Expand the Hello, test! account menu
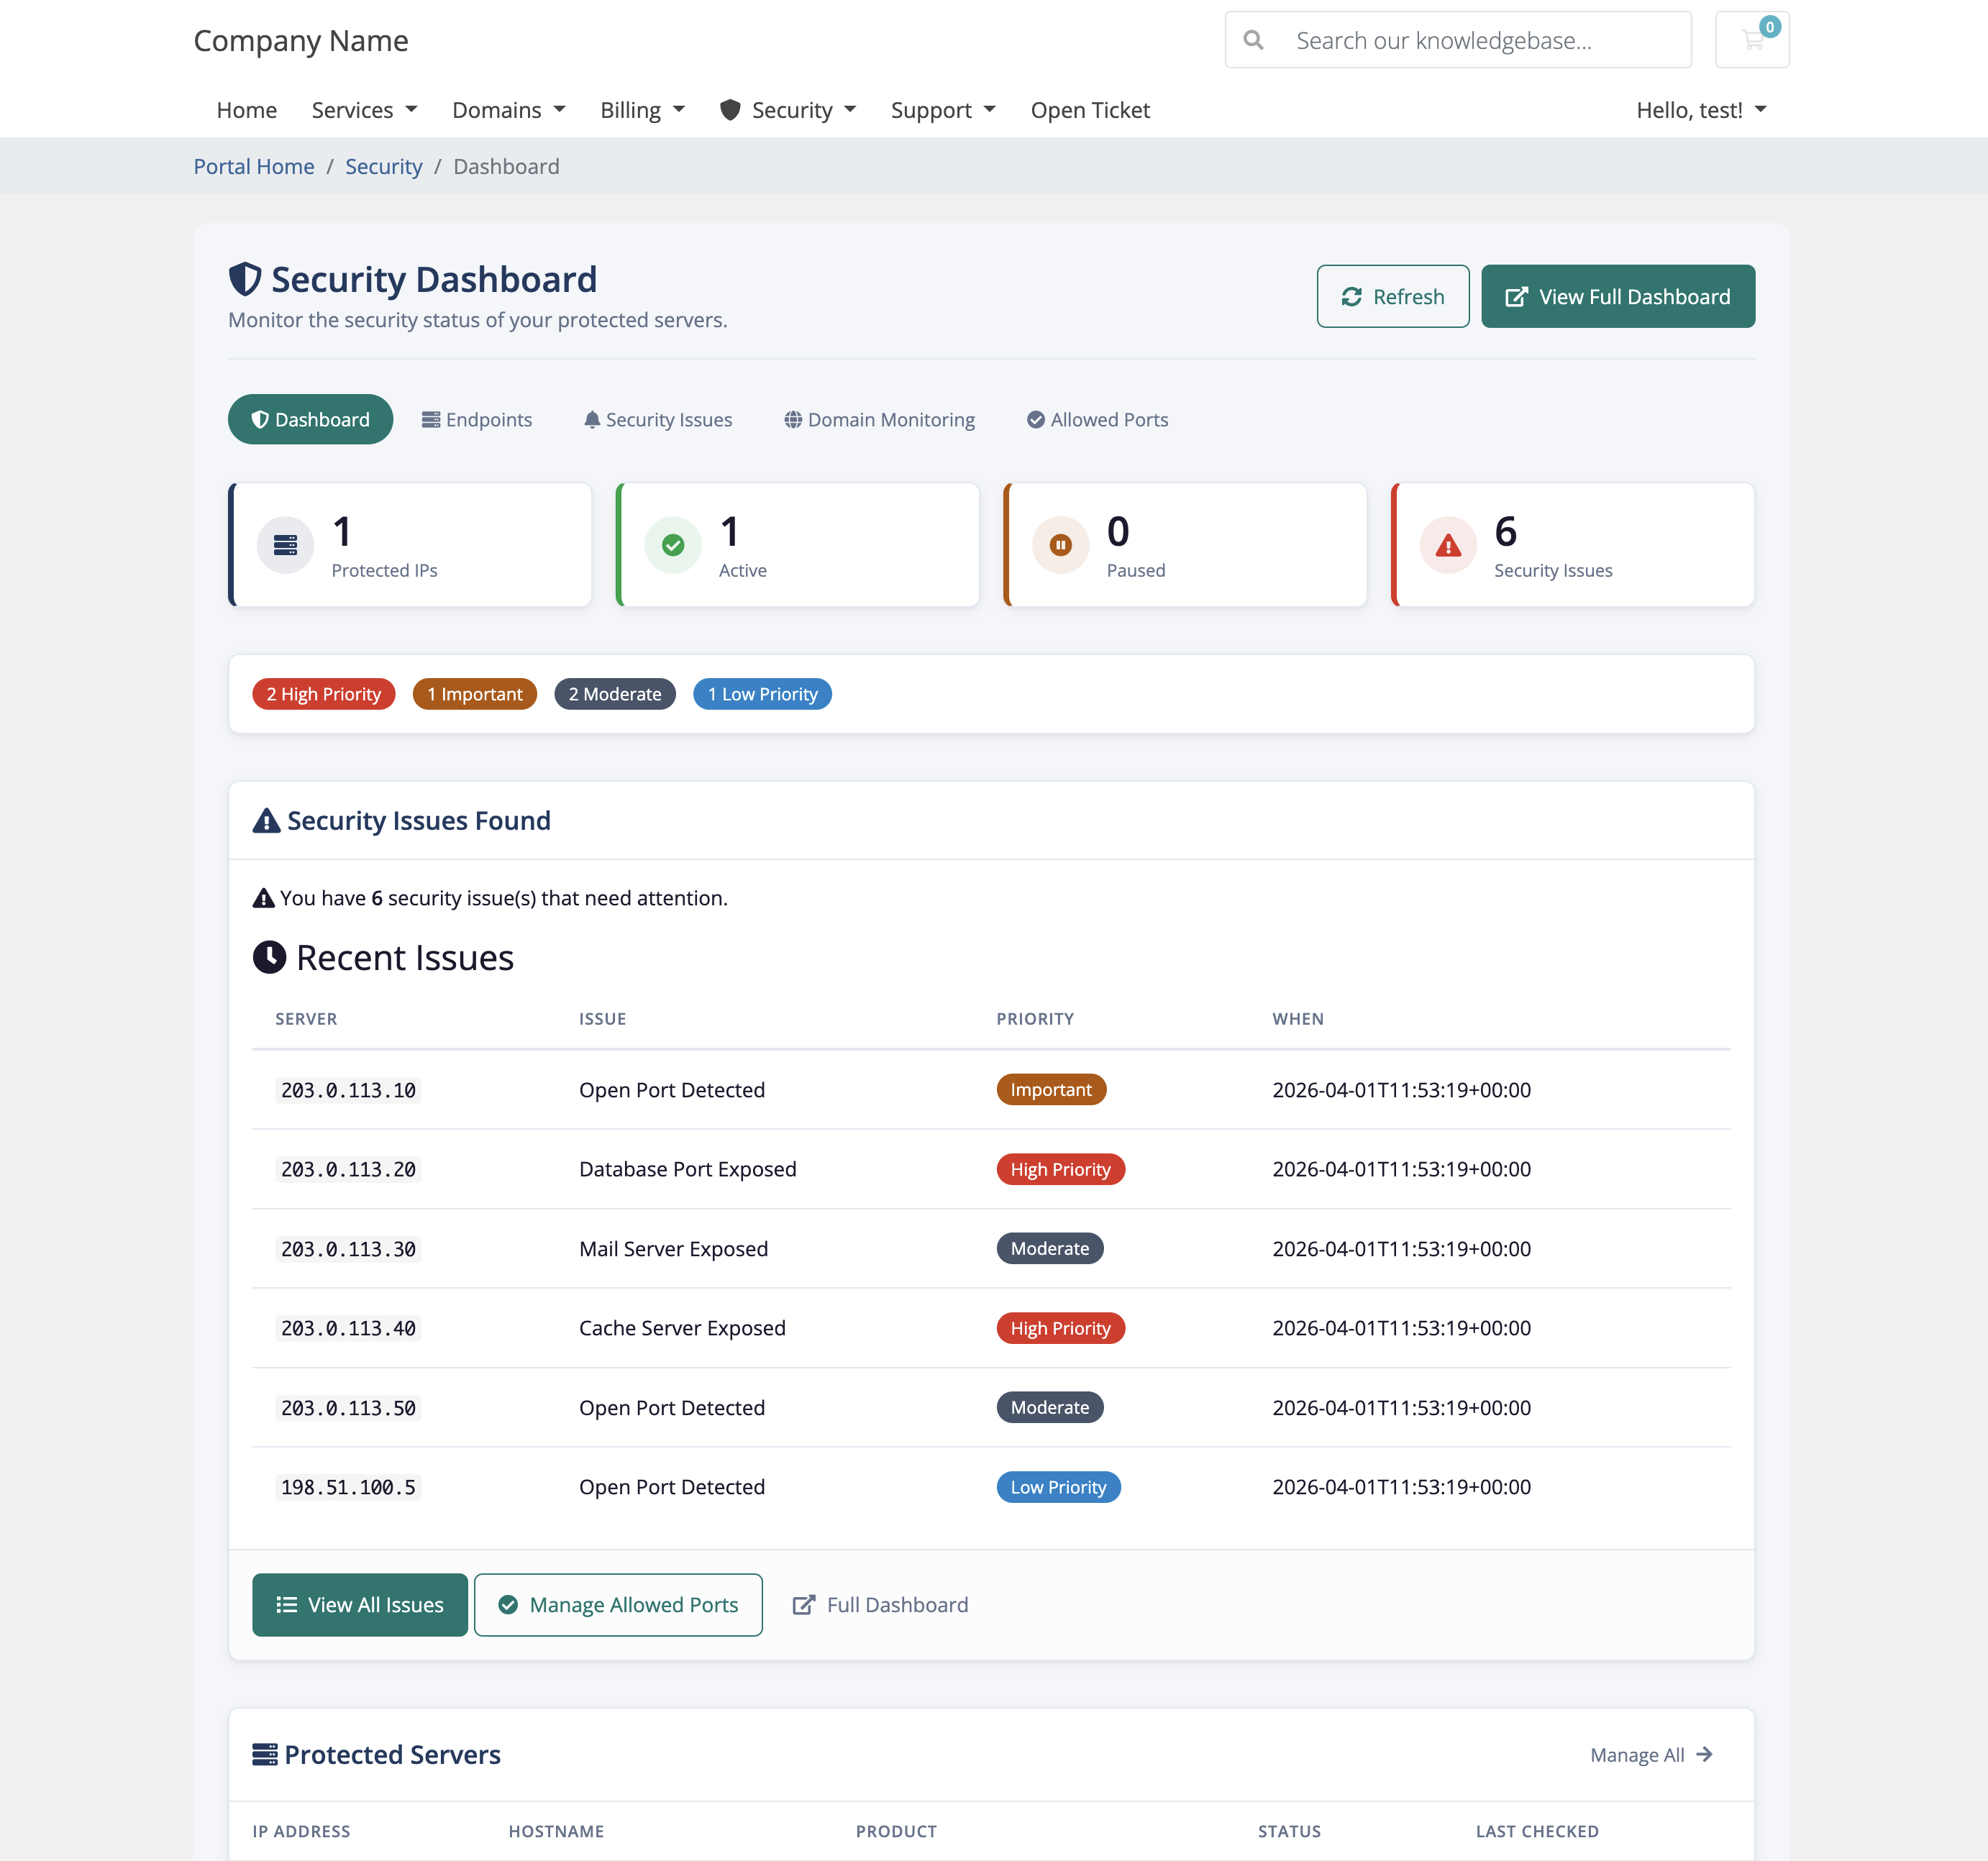The image size is (1988, 1861). point(1700,110)
